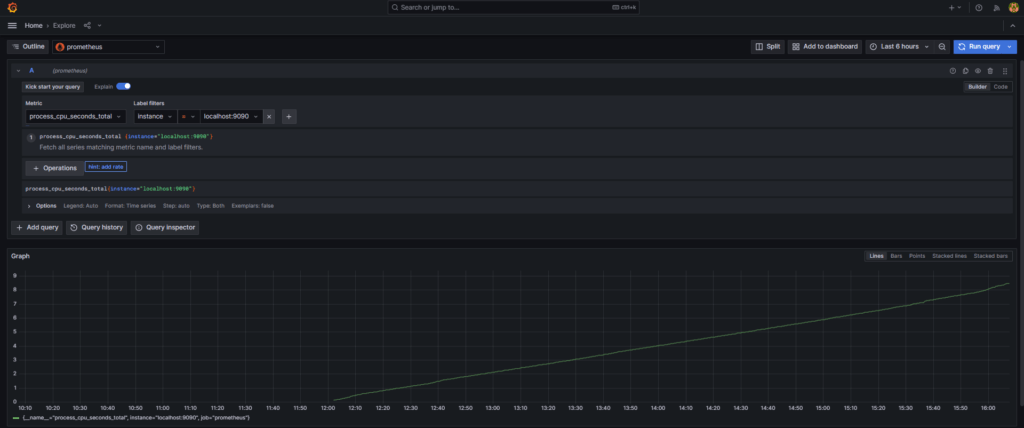Remove the label filter with X
Viewport: 1024px width, 428px height.
pos(269,116)
